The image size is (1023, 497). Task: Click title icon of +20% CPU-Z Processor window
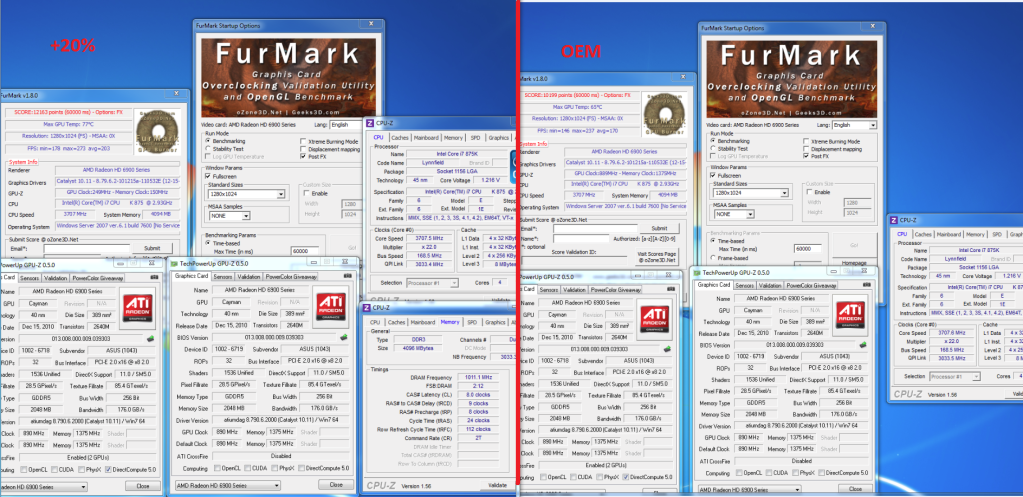pos(369,123)
